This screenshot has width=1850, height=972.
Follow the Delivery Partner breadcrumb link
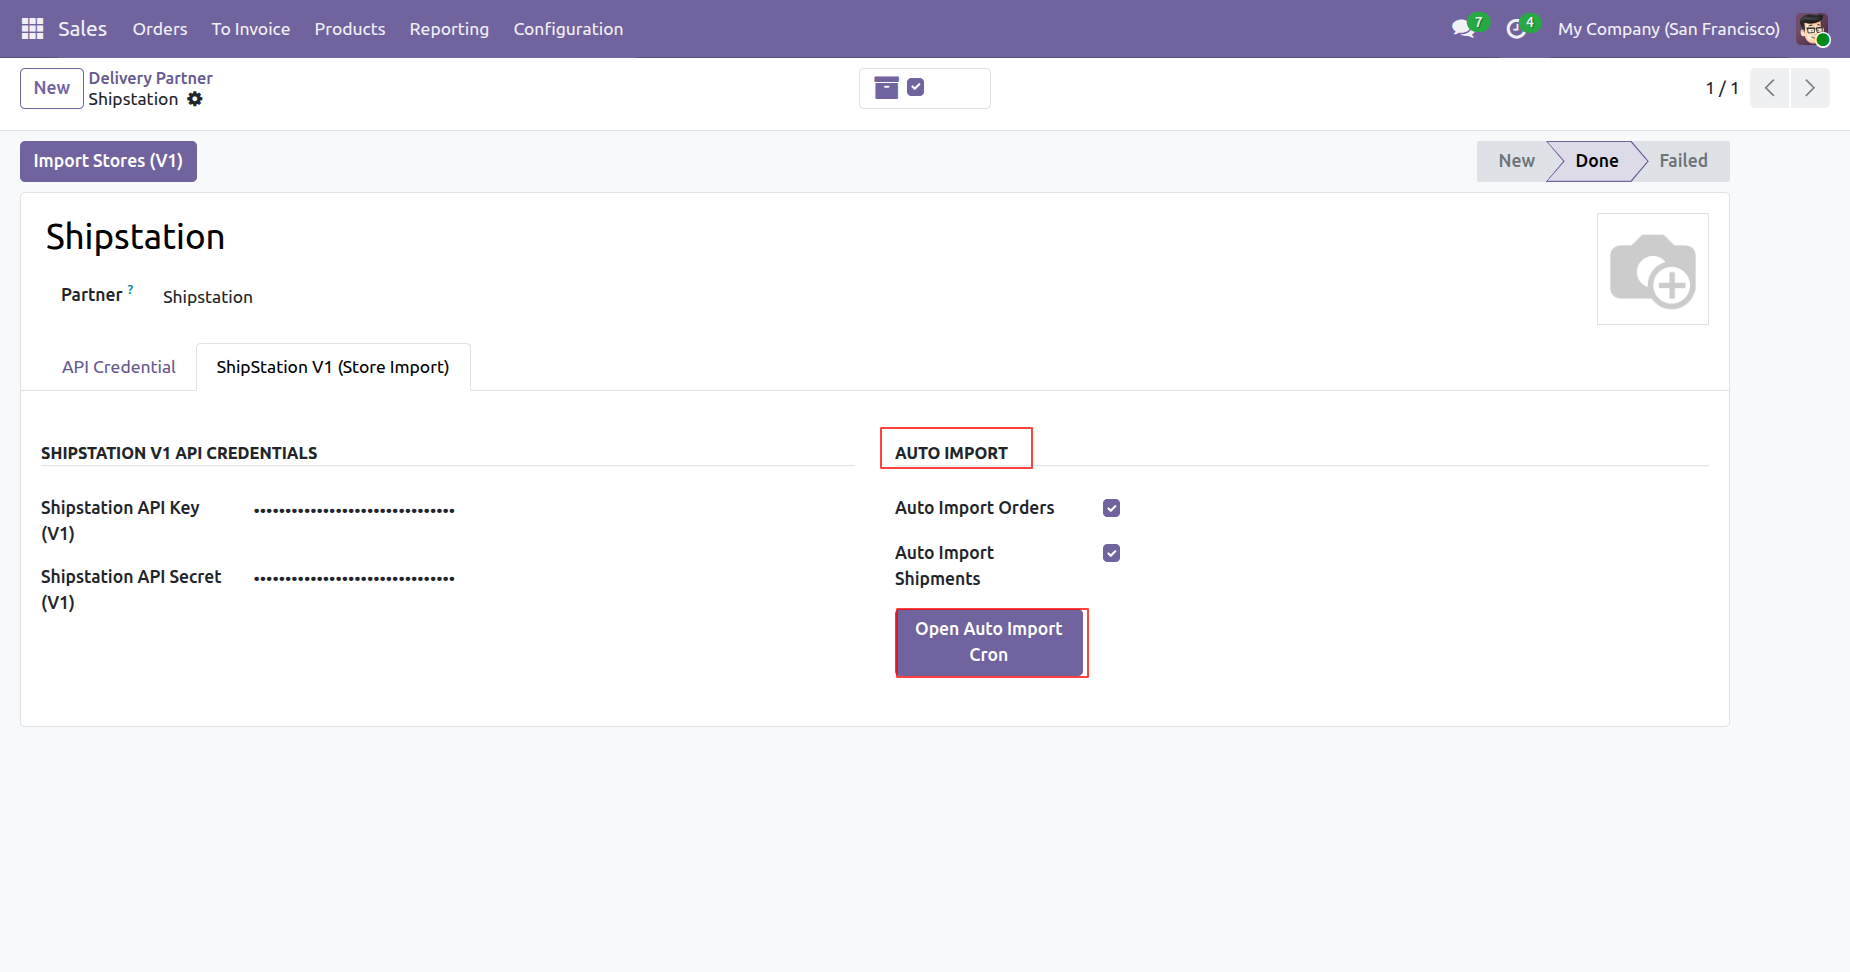pos(151,78)
